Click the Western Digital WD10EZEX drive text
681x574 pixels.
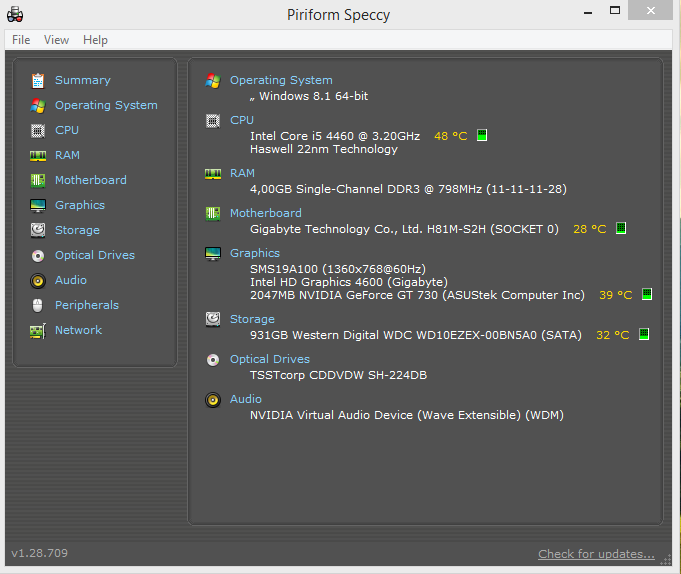point(416,335)
